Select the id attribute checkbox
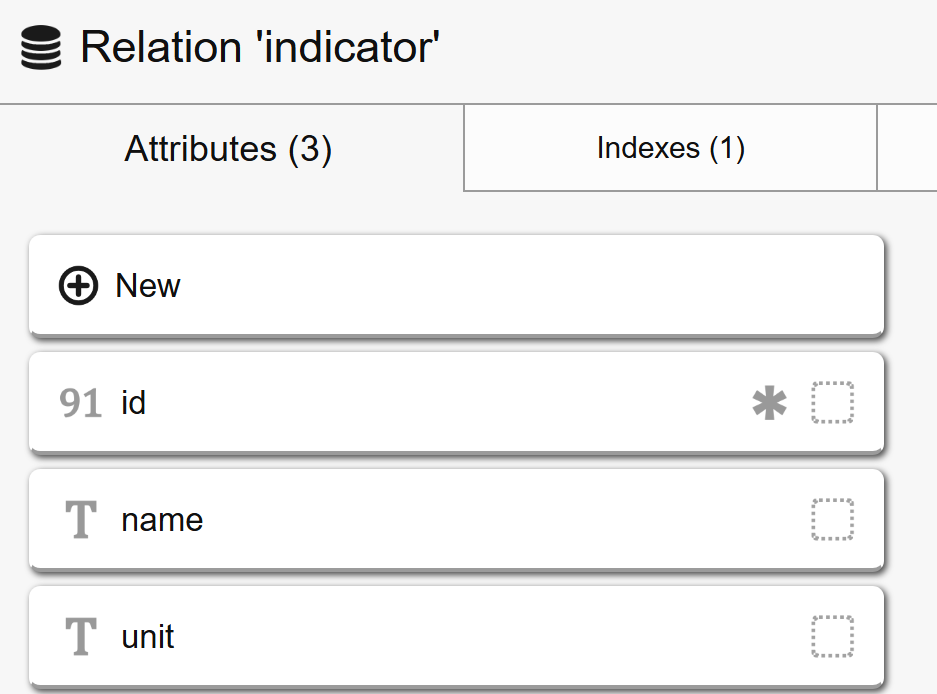Image resolution: width=937 pixels, height=694 pixels. 832,403
